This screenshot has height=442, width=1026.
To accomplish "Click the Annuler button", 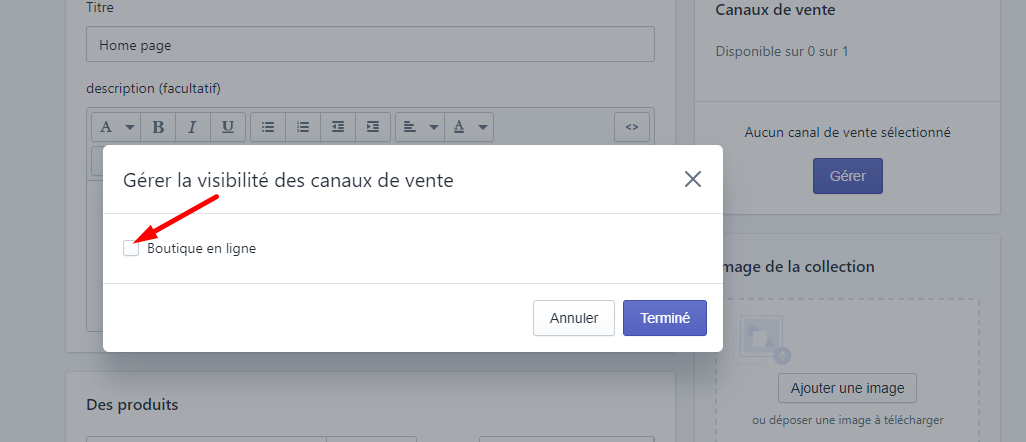I will pos(574,318).
